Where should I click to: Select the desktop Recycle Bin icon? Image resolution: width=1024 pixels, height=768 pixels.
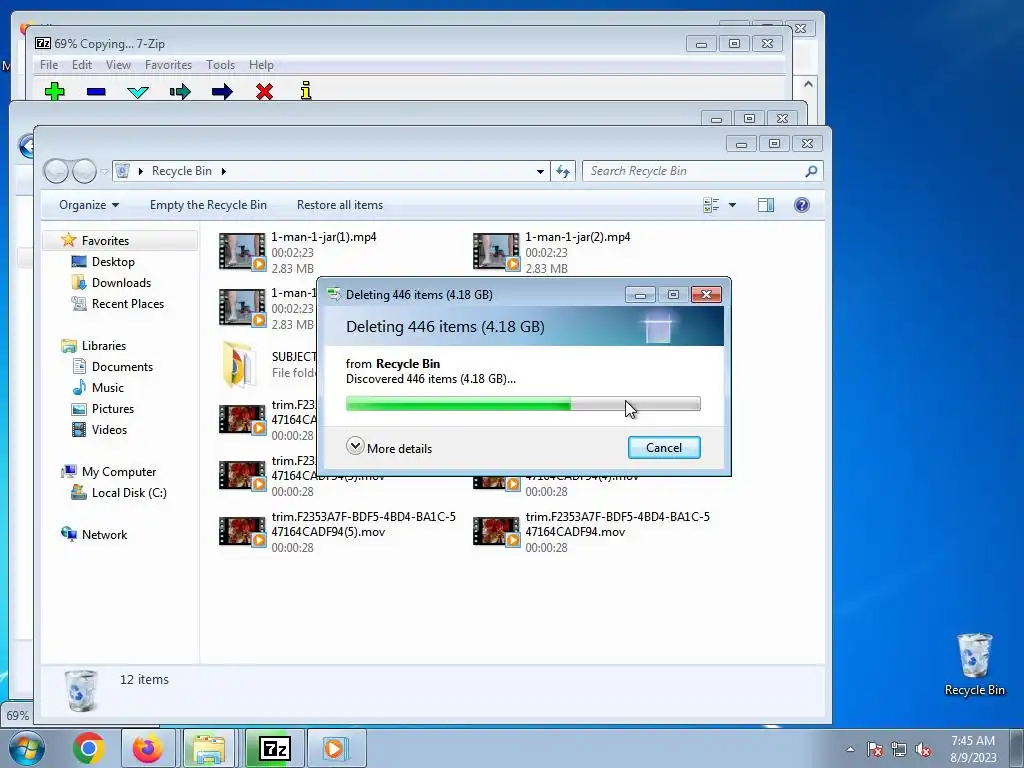coord(974,664)
